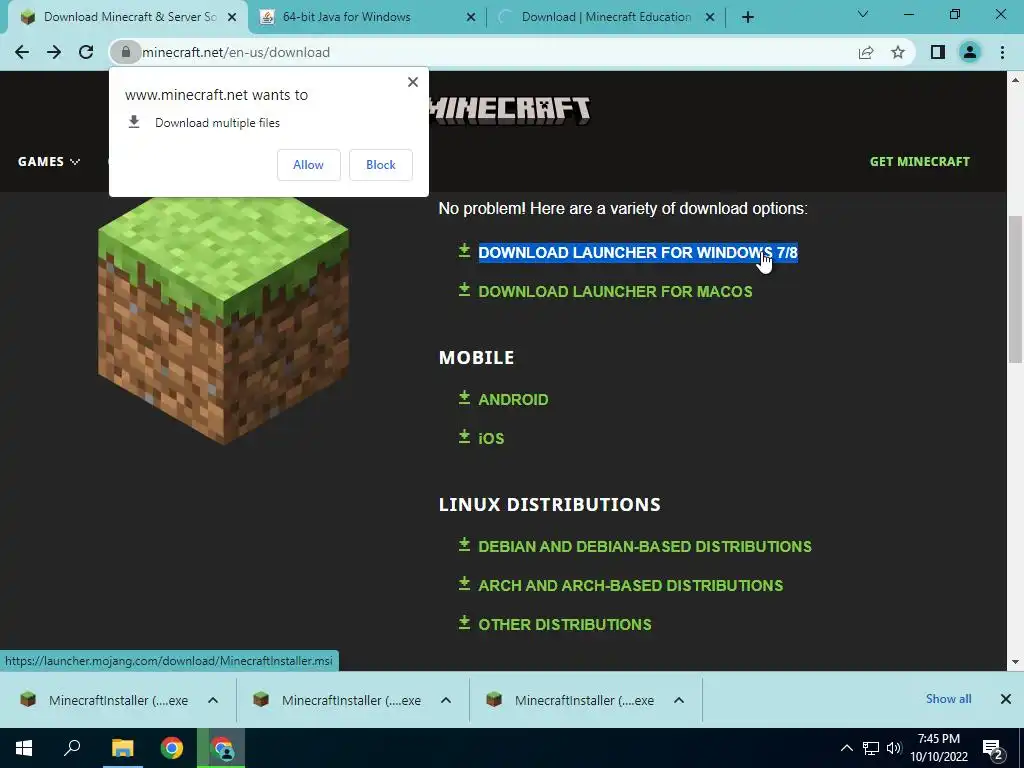Image resolution: width=1024 pixels, height=768 pixels.
Task: Click the scrollbar down arrow
Action: coord(1015,662)
